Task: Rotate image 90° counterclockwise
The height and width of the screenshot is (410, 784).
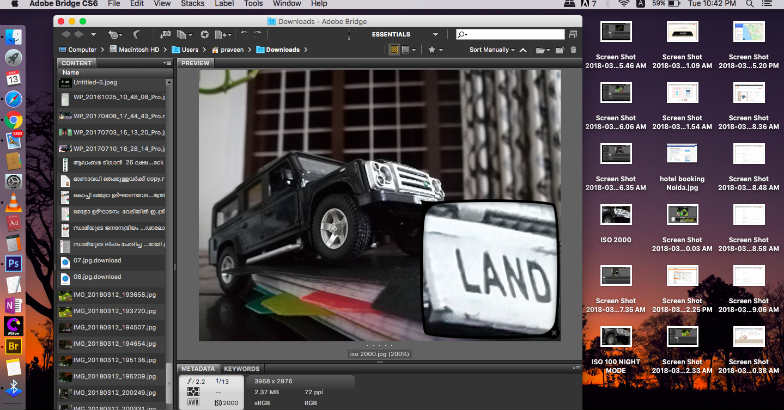Action: click(244, 34)
